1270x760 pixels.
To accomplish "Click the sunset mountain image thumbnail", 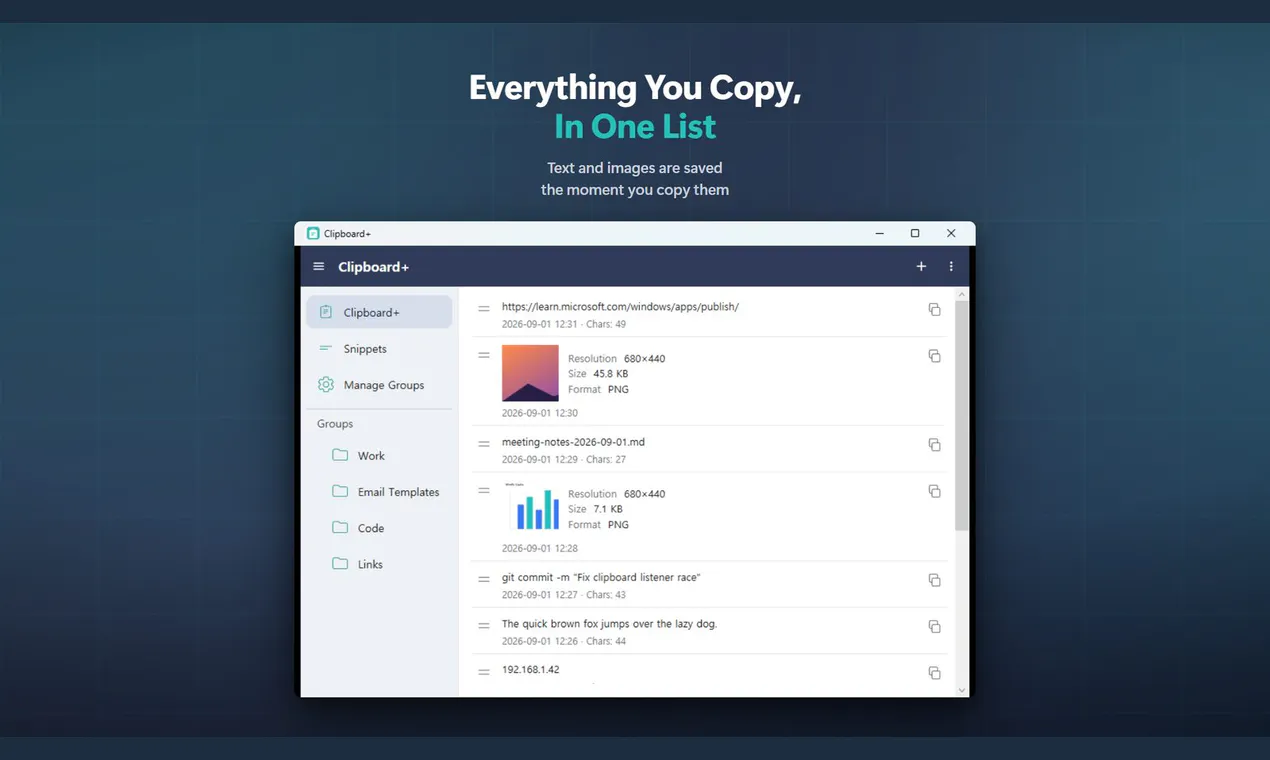I will coord(530,373).
